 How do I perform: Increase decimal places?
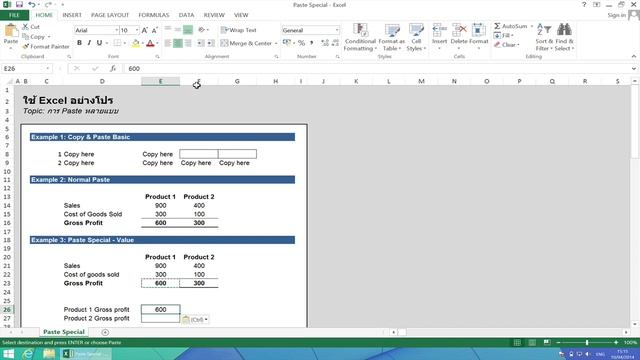point(325,43)
